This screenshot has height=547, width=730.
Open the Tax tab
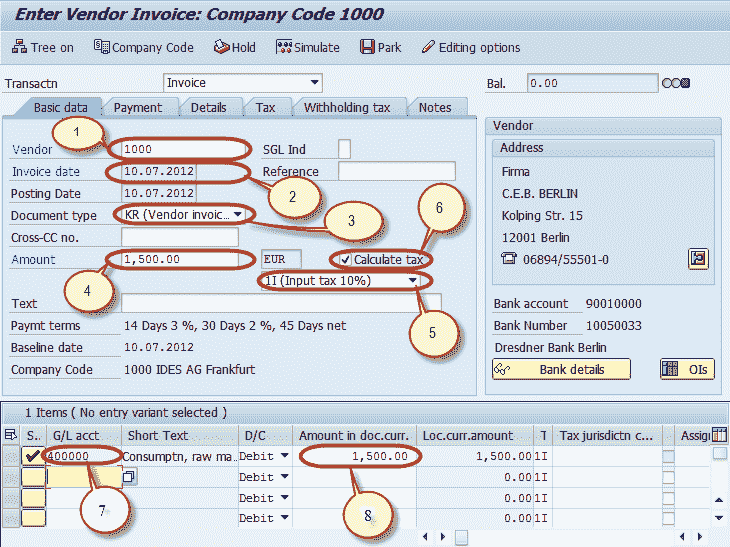pos(265,108)
